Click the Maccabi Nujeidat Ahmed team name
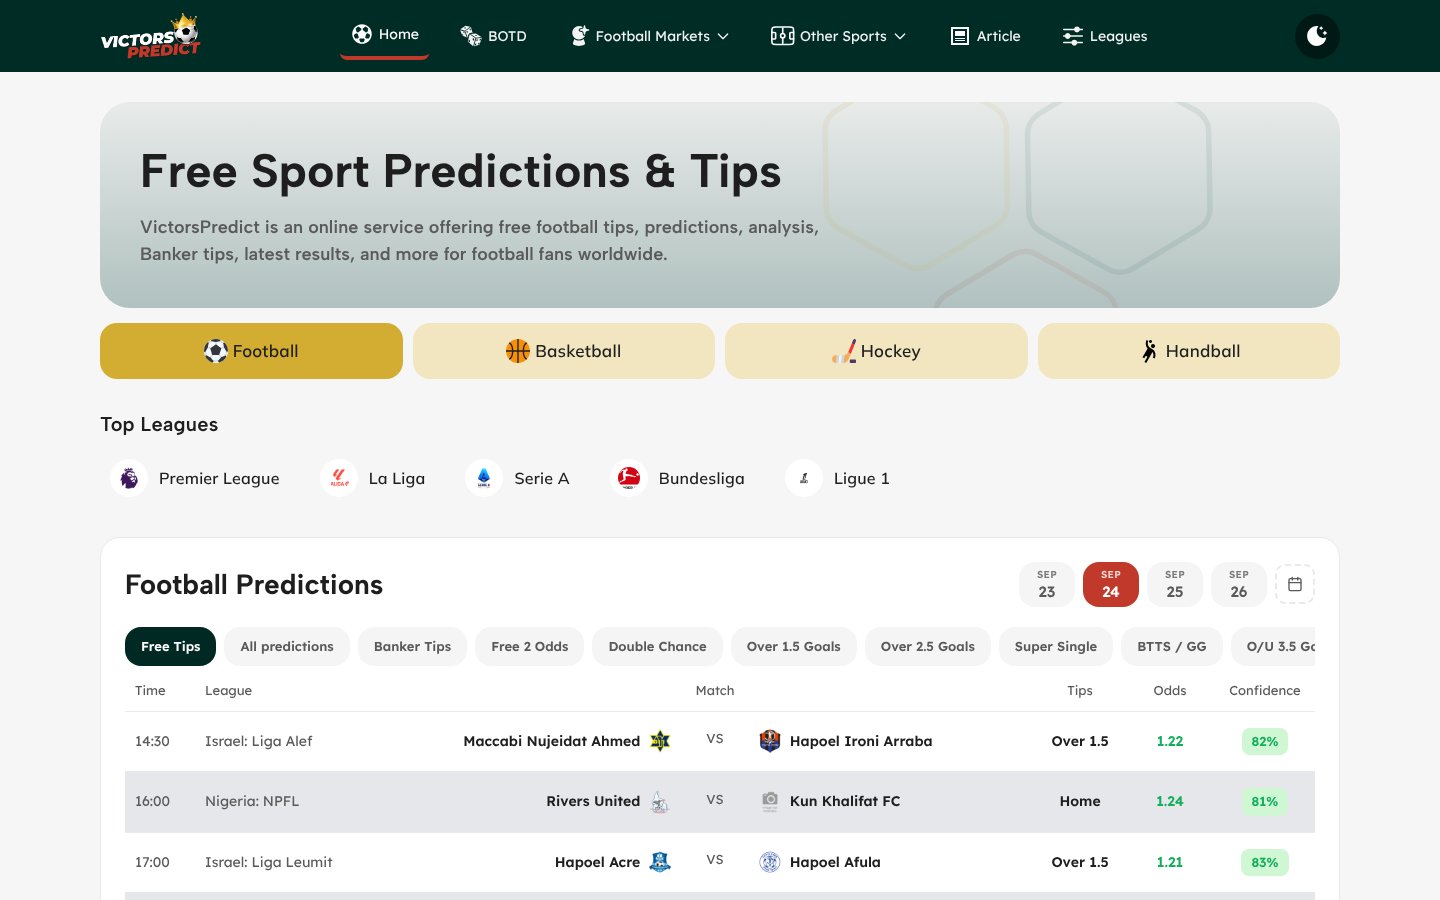1440x900 pixels. (x=552, y=741)
